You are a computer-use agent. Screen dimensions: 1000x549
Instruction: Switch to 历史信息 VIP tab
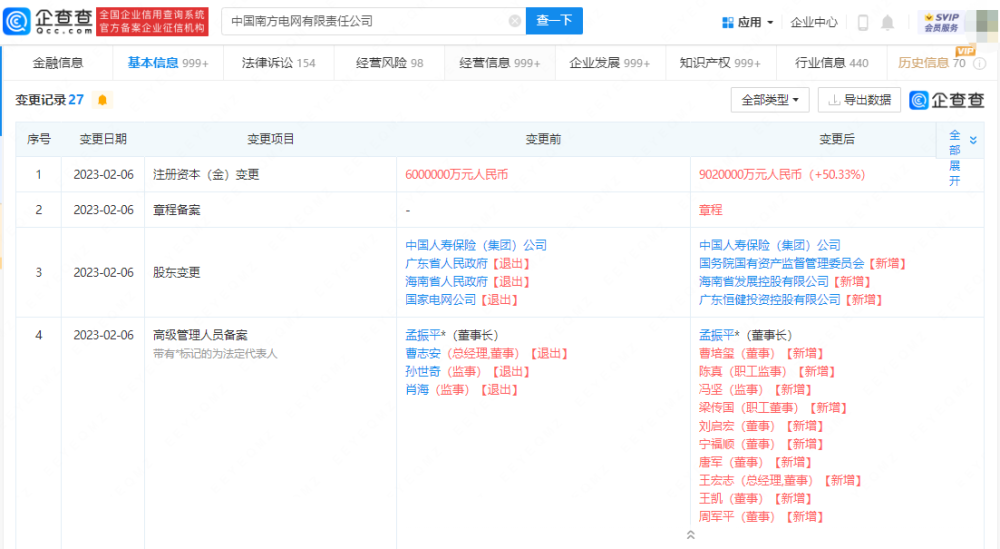click(x=931, y=62)
